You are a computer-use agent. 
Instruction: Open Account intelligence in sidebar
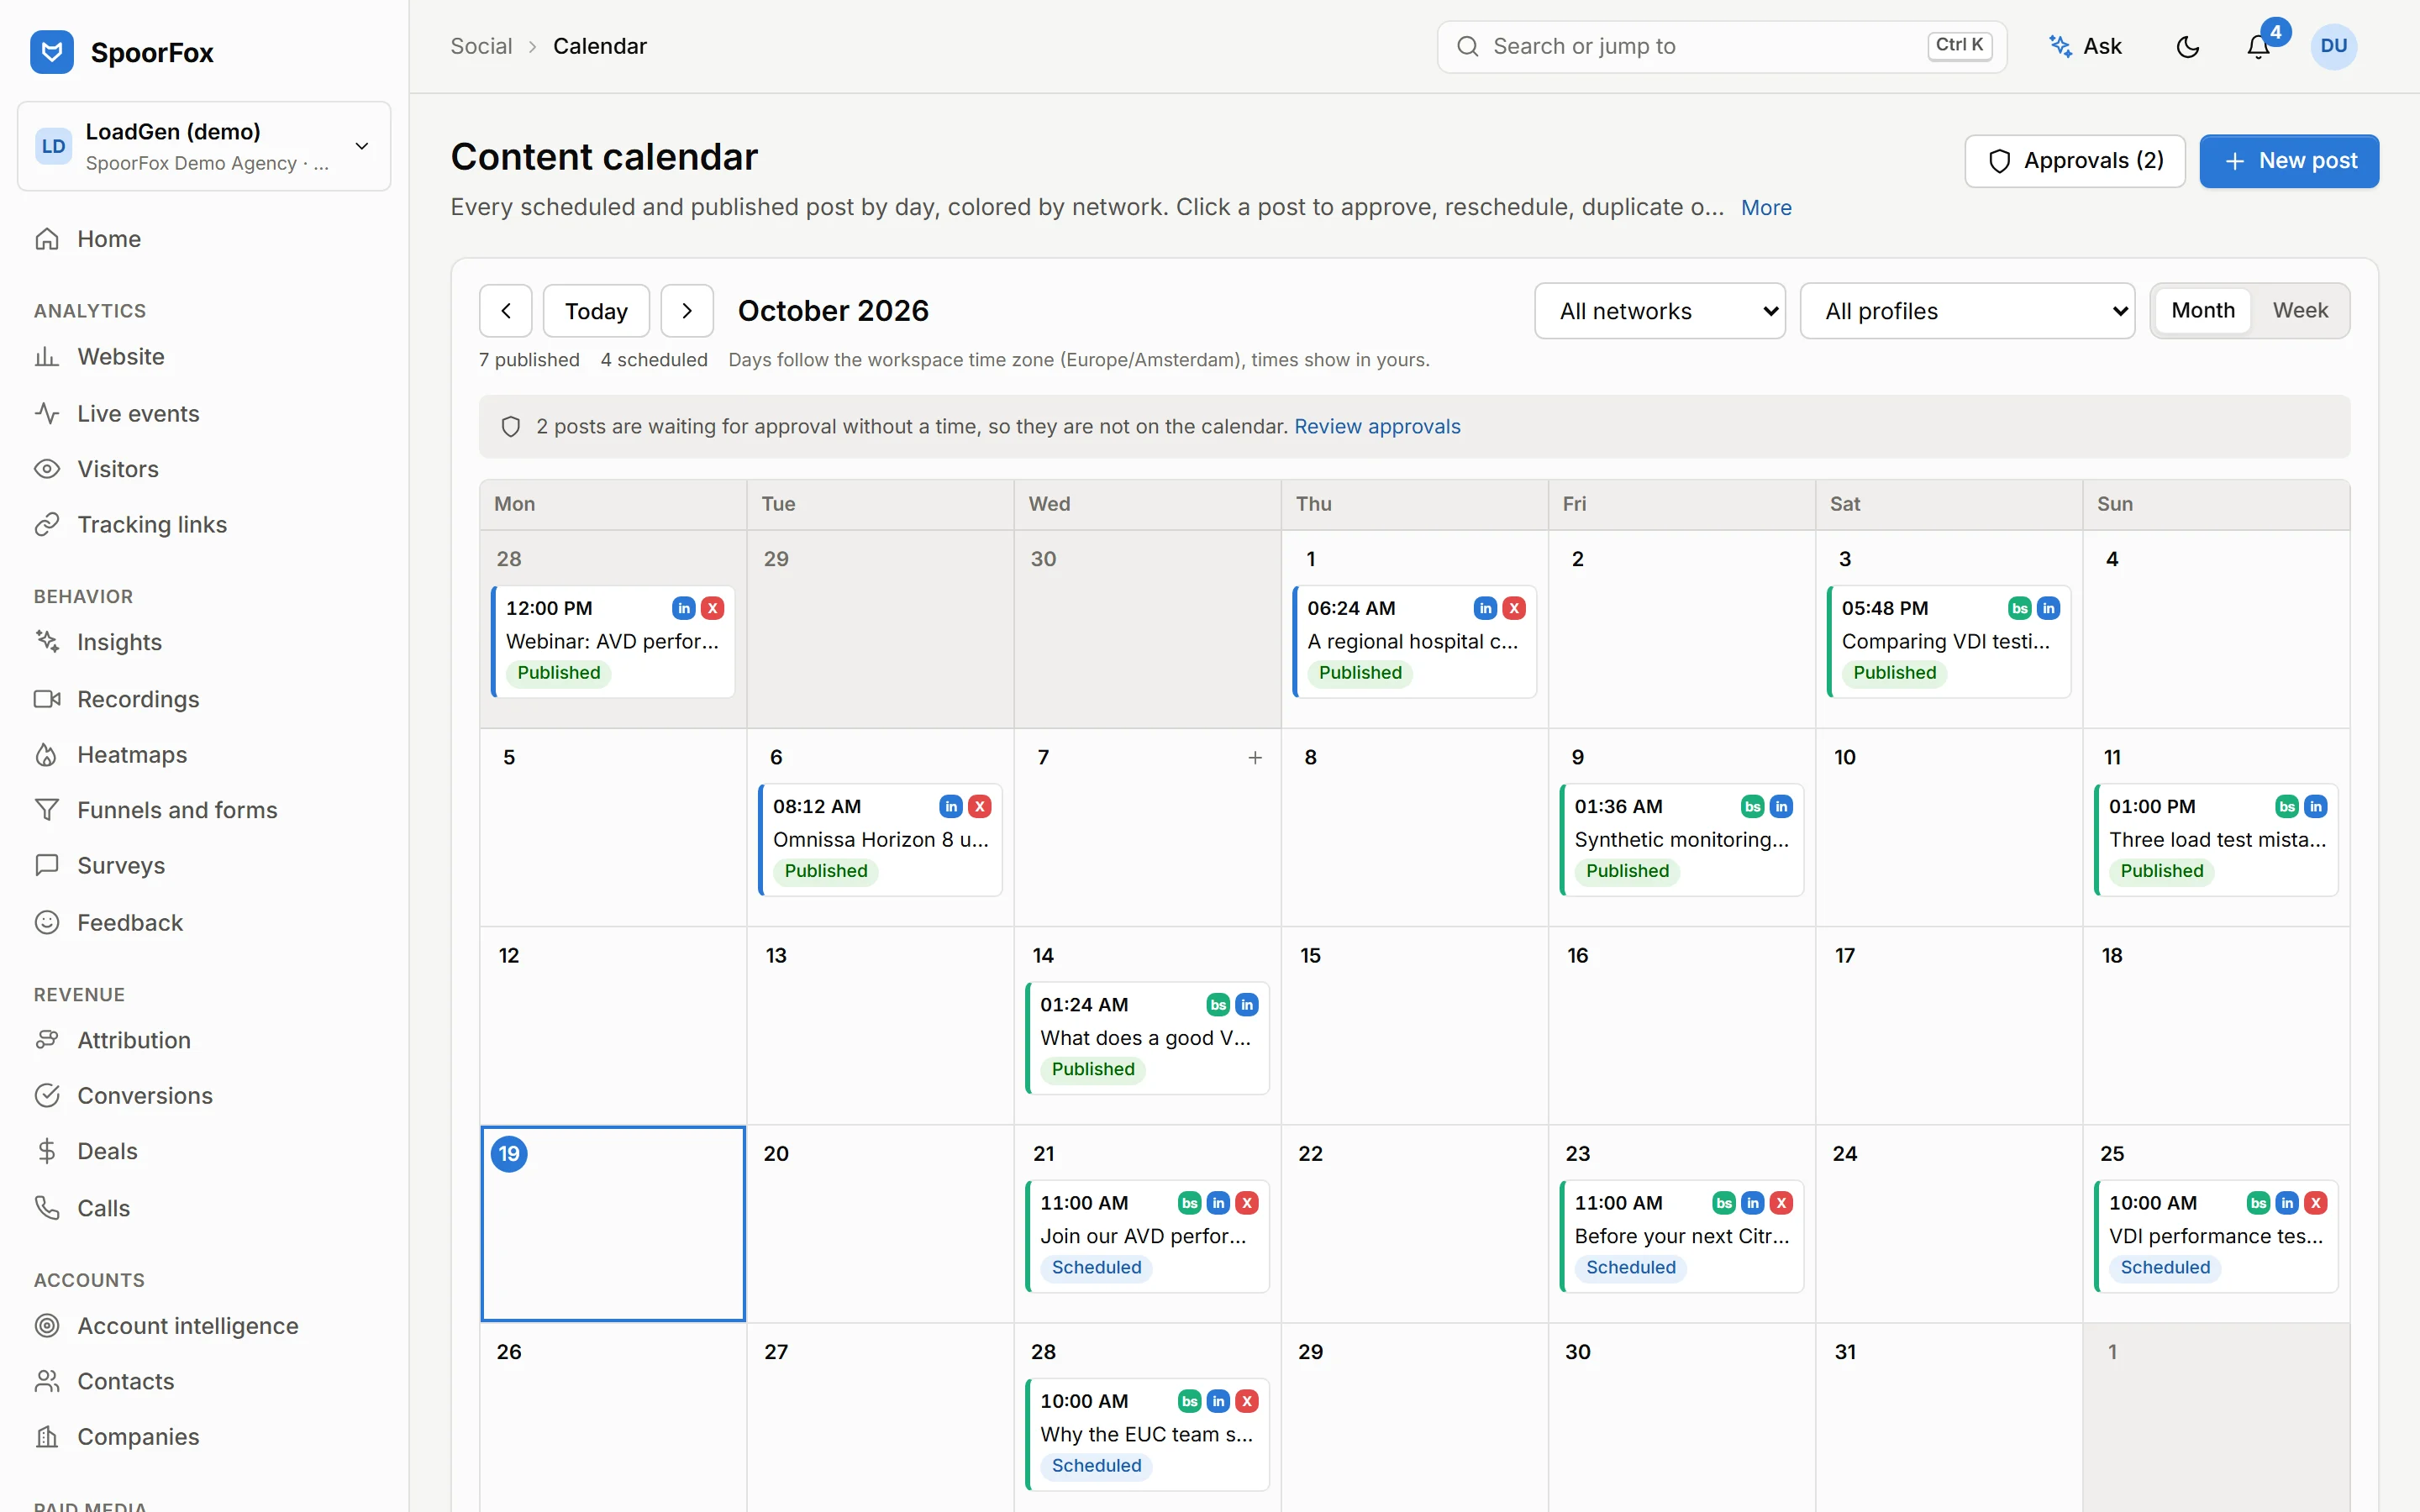(x=204, y=1326)
